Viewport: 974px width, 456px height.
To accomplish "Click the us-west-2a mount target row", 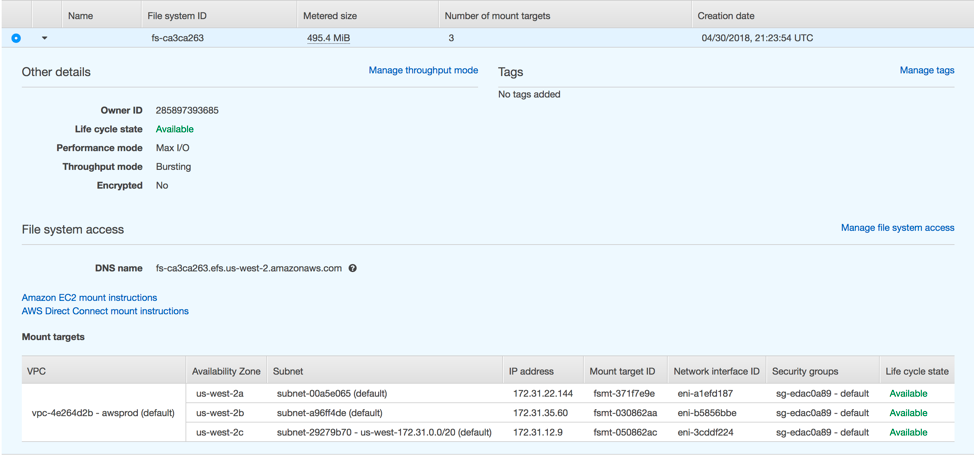I will (219, 394).
